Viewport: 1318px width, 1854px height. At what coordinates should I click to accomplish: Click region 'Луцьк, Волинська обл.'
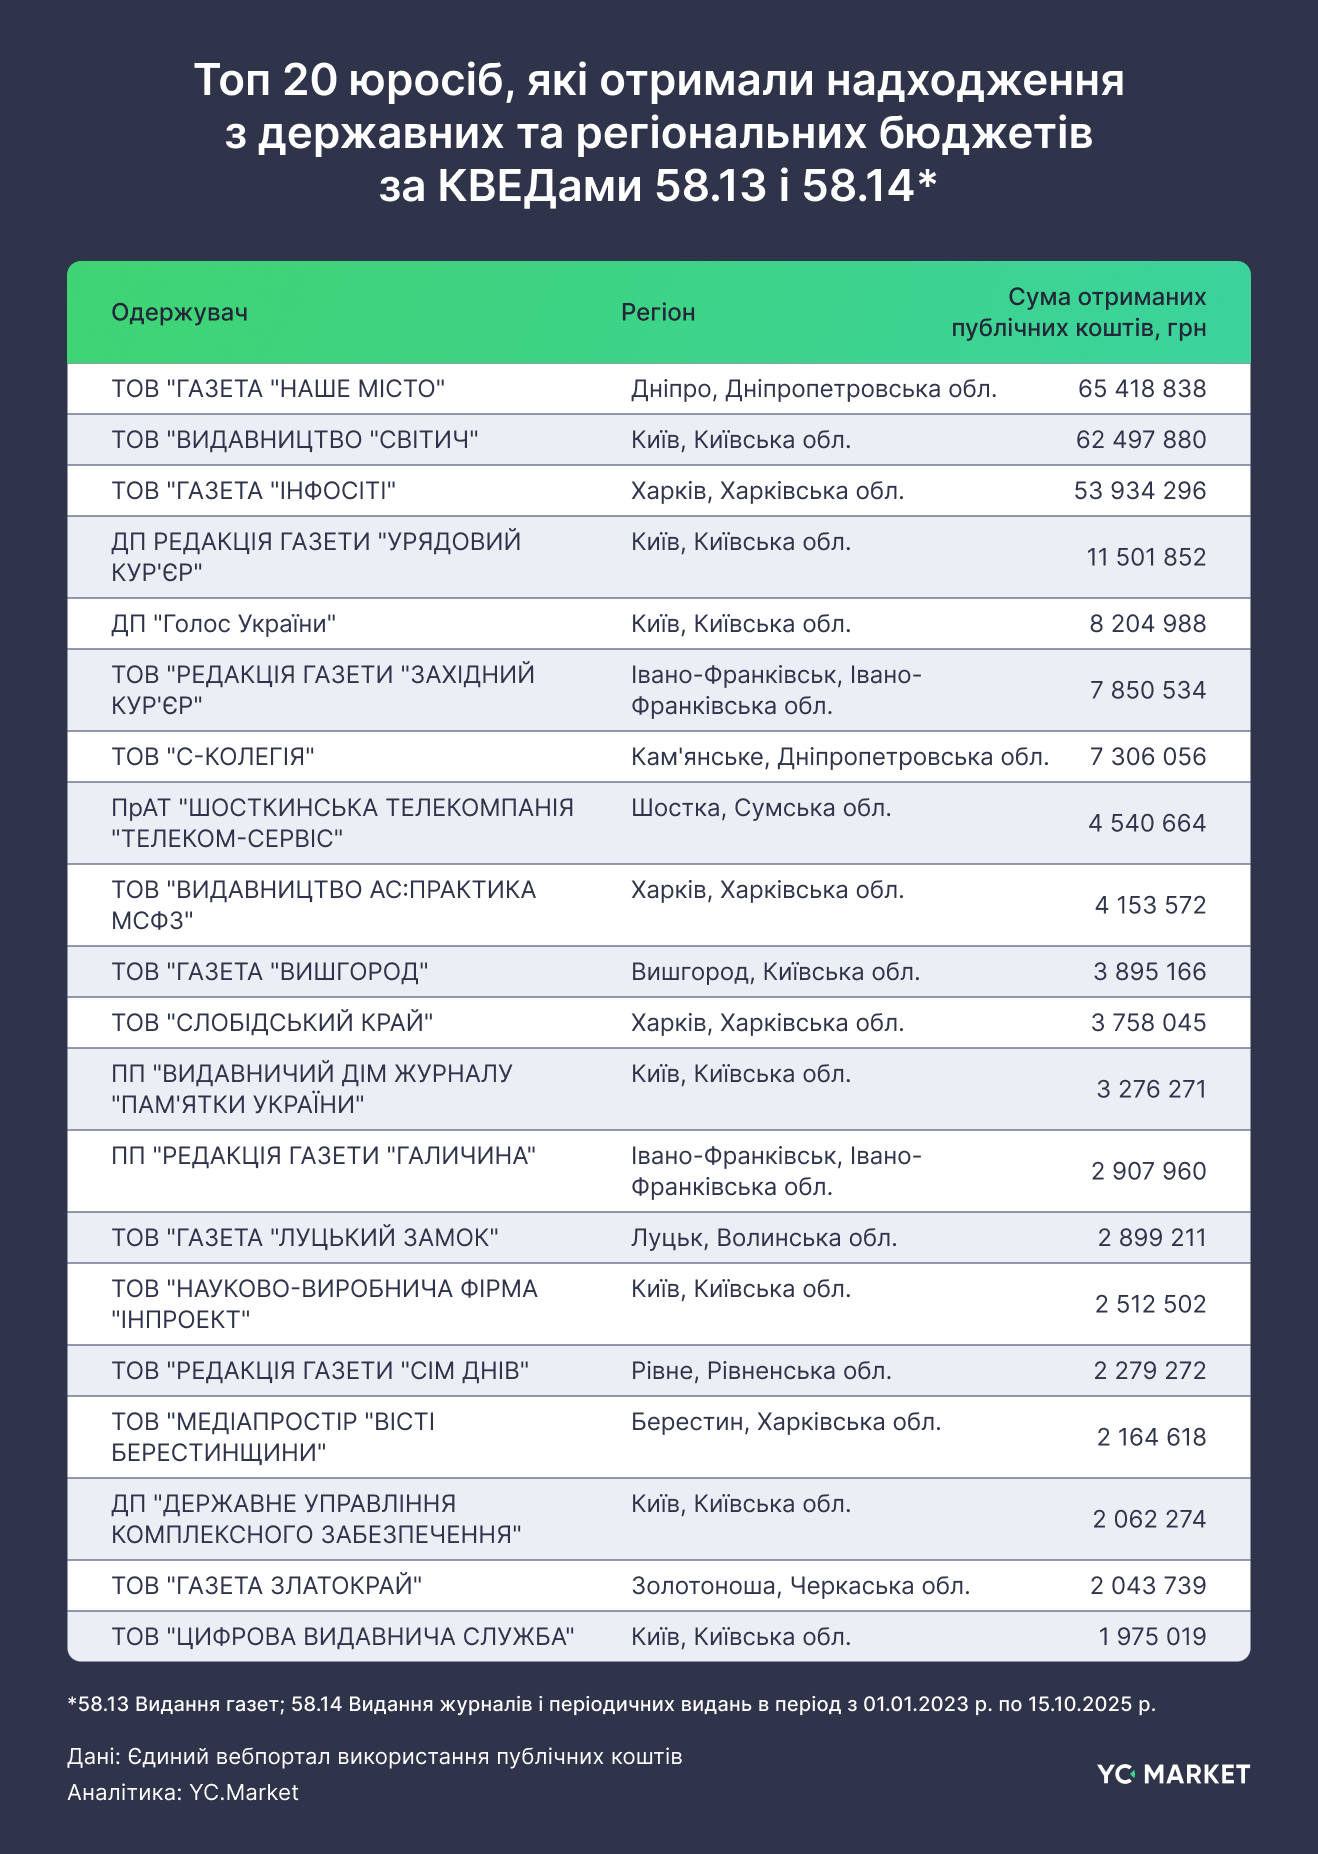pyautogui.click(x=764, y=1238)
